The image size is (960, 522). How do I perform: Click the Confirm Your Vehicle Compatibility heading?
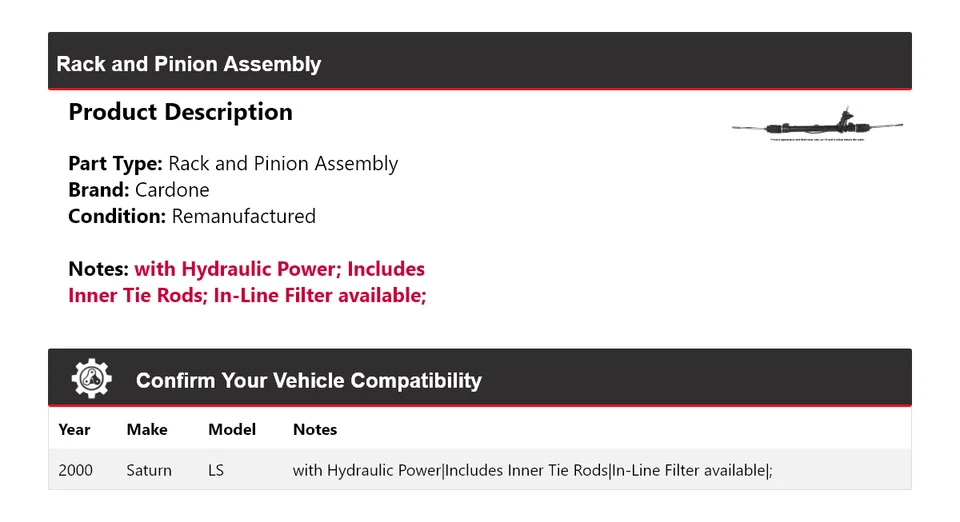[308, 381]
